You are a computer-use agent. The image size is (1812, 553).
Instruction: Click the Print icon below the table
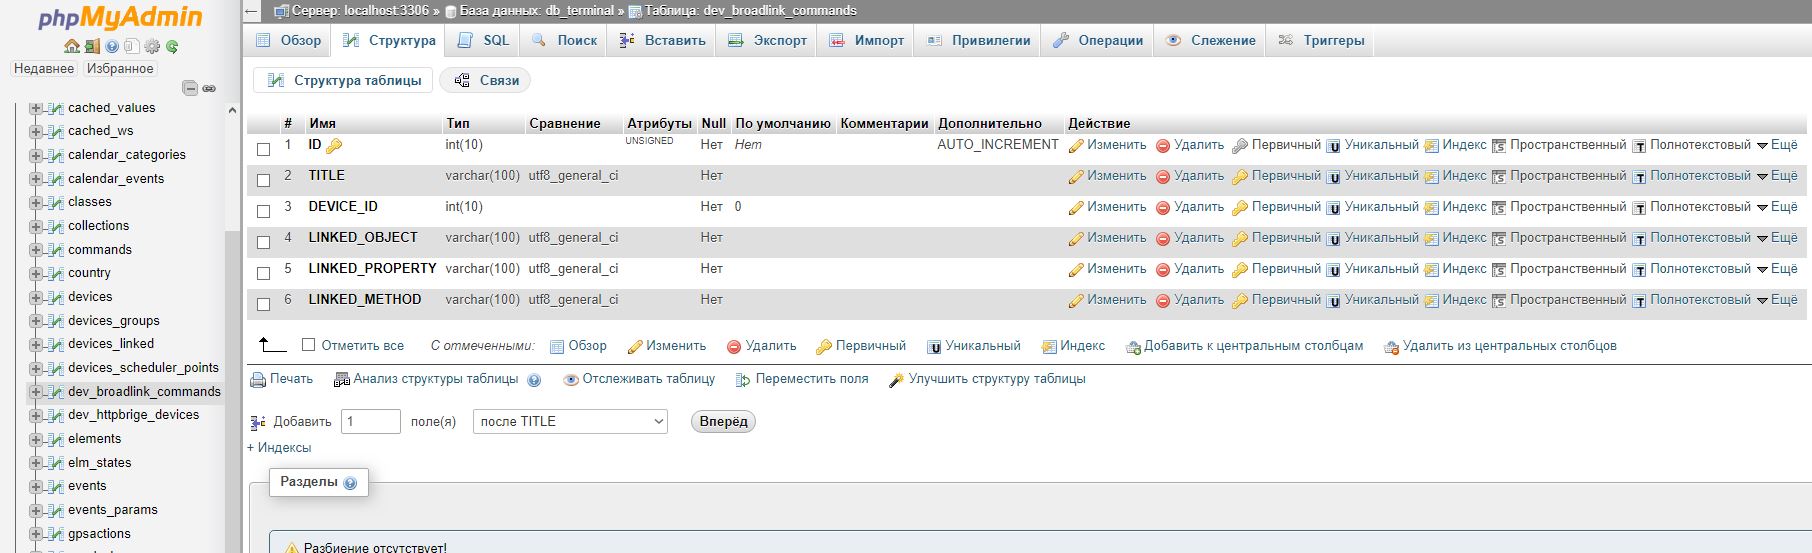pos(258,380)
